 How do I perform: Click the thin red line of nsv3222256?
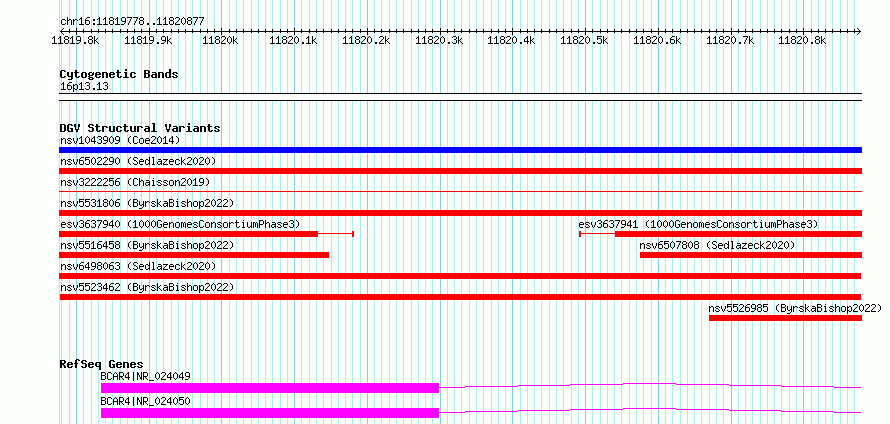coord(460,192)
